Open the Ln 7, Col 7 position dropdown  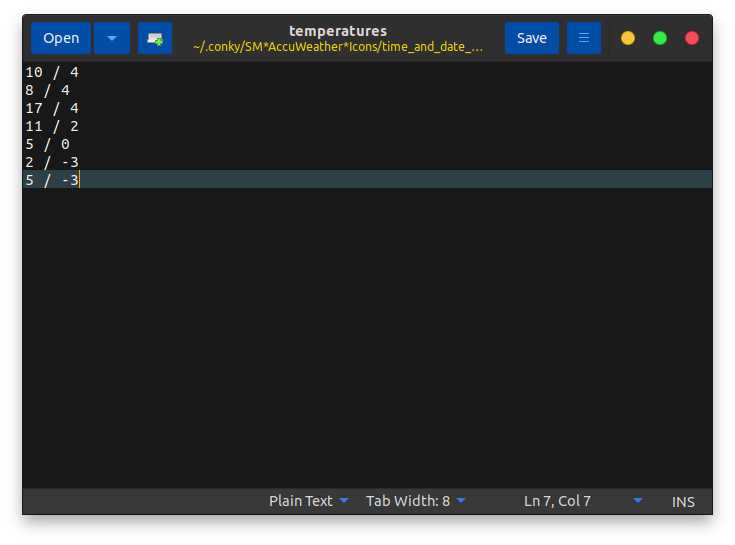[583, 501]
